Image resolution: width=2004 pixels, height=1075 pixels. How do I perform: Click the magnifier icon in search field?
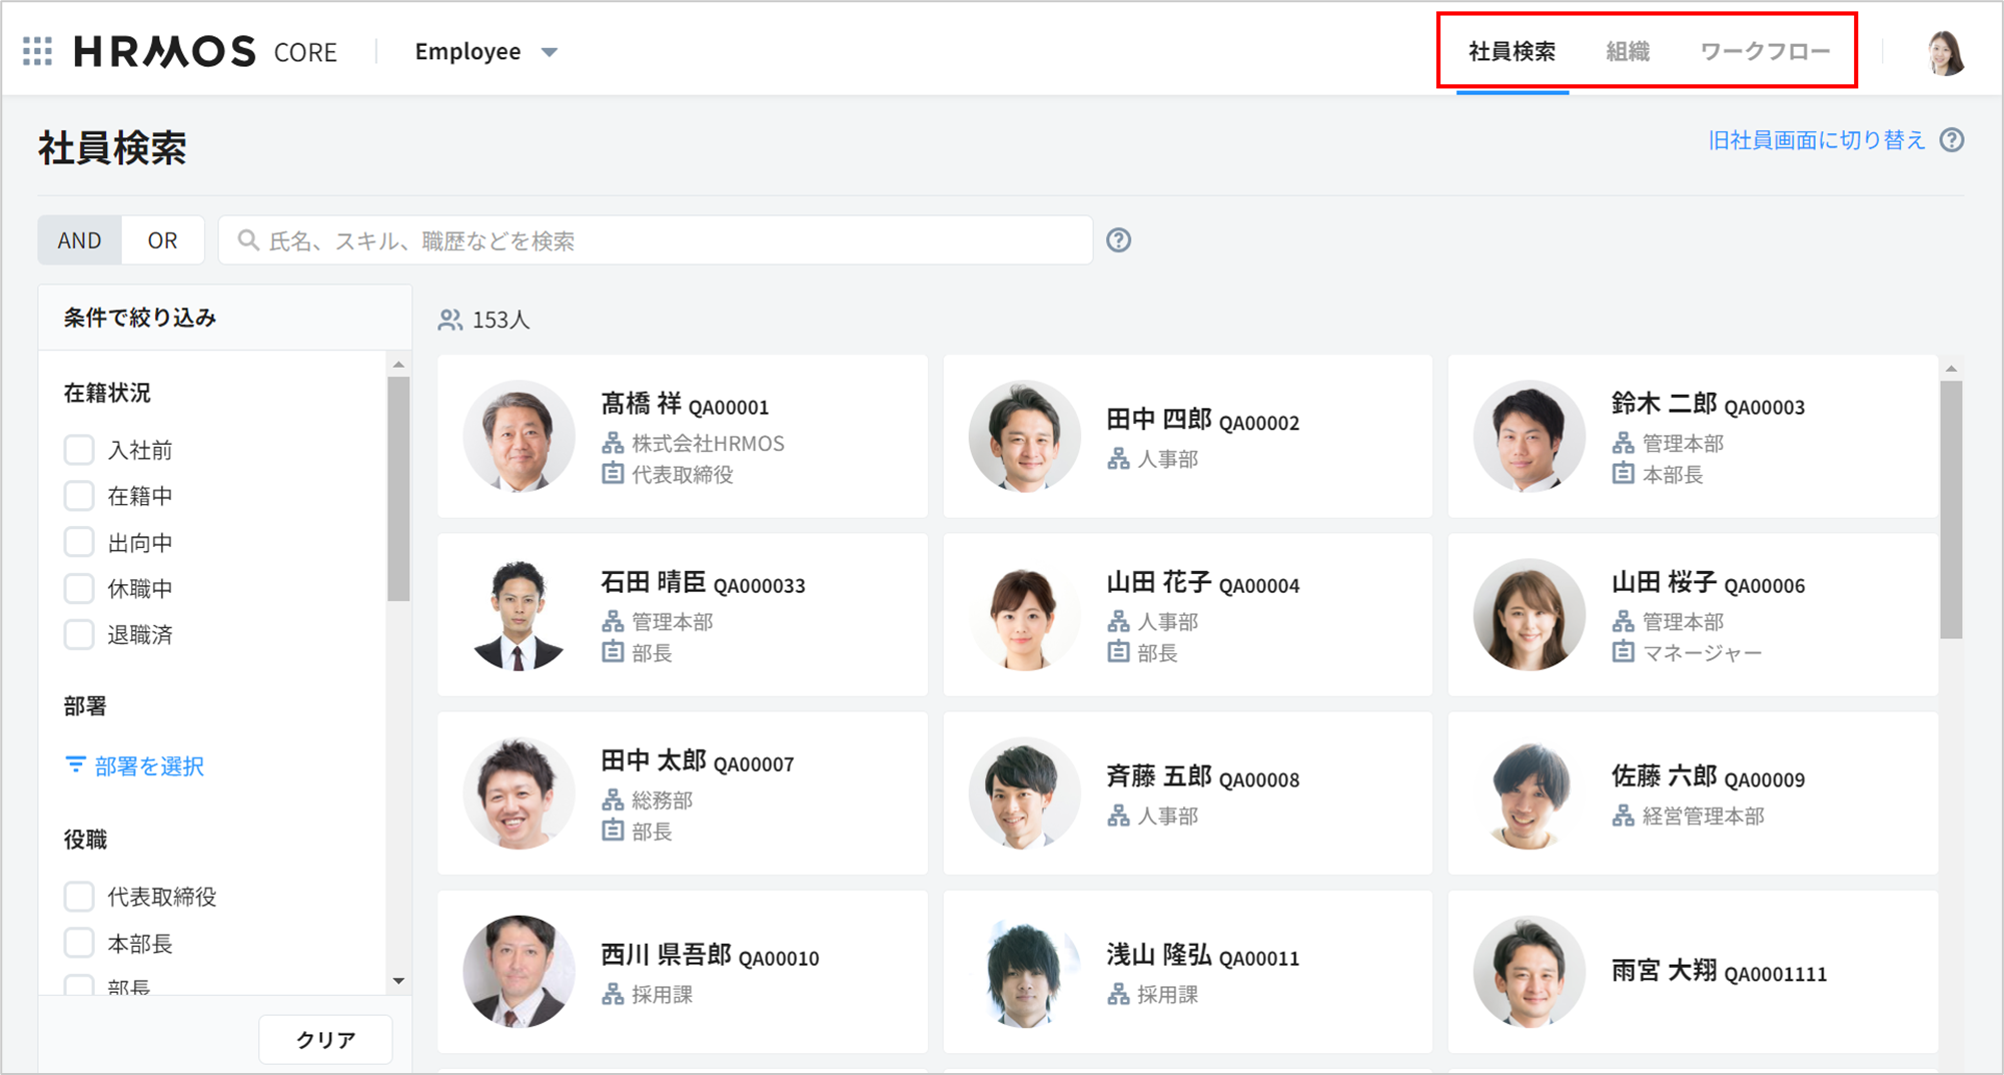click(247, 240)
